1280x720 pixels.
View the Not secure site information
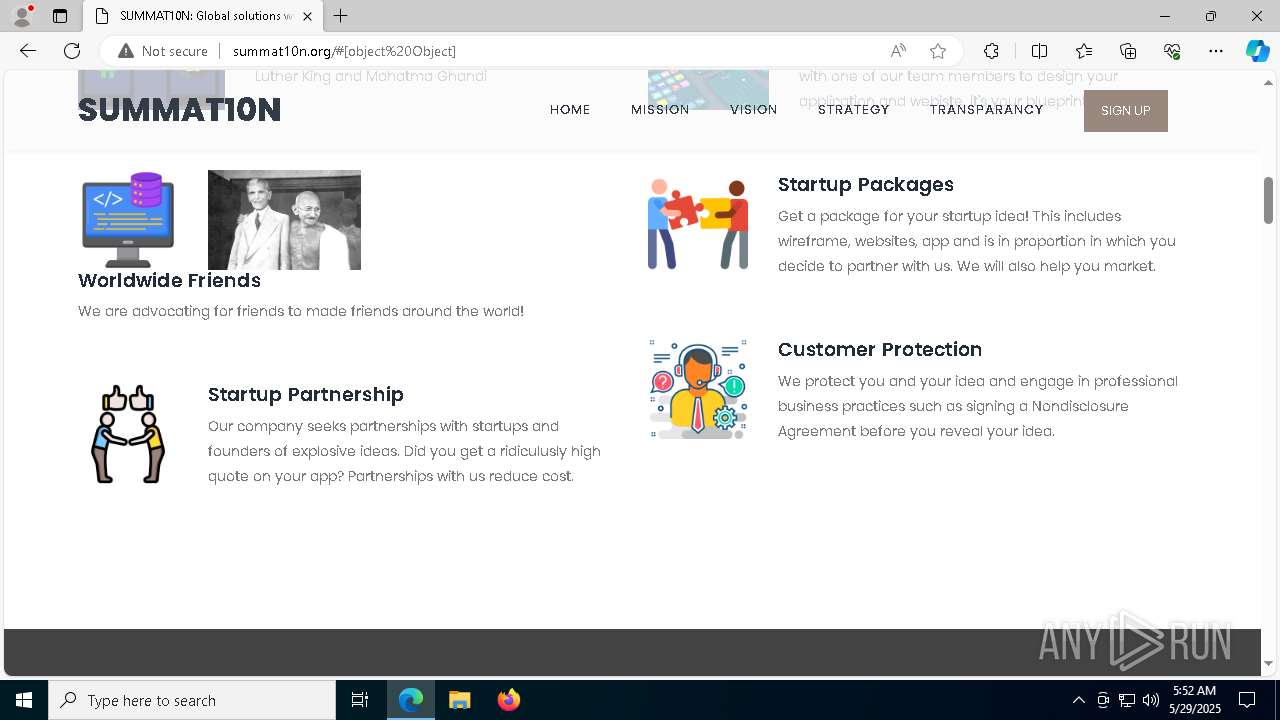(163, 51)
